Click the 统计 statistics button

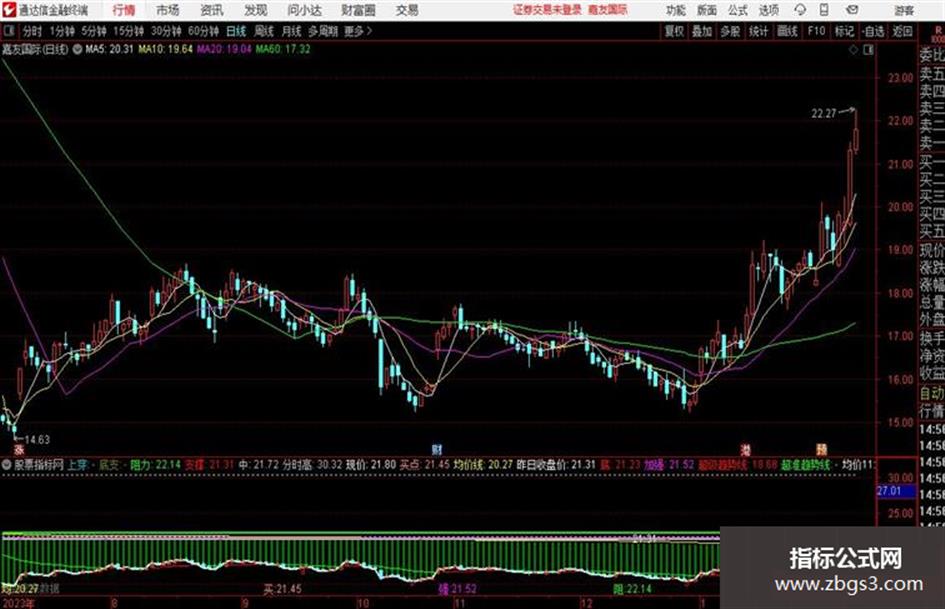(x=758, y=31)
